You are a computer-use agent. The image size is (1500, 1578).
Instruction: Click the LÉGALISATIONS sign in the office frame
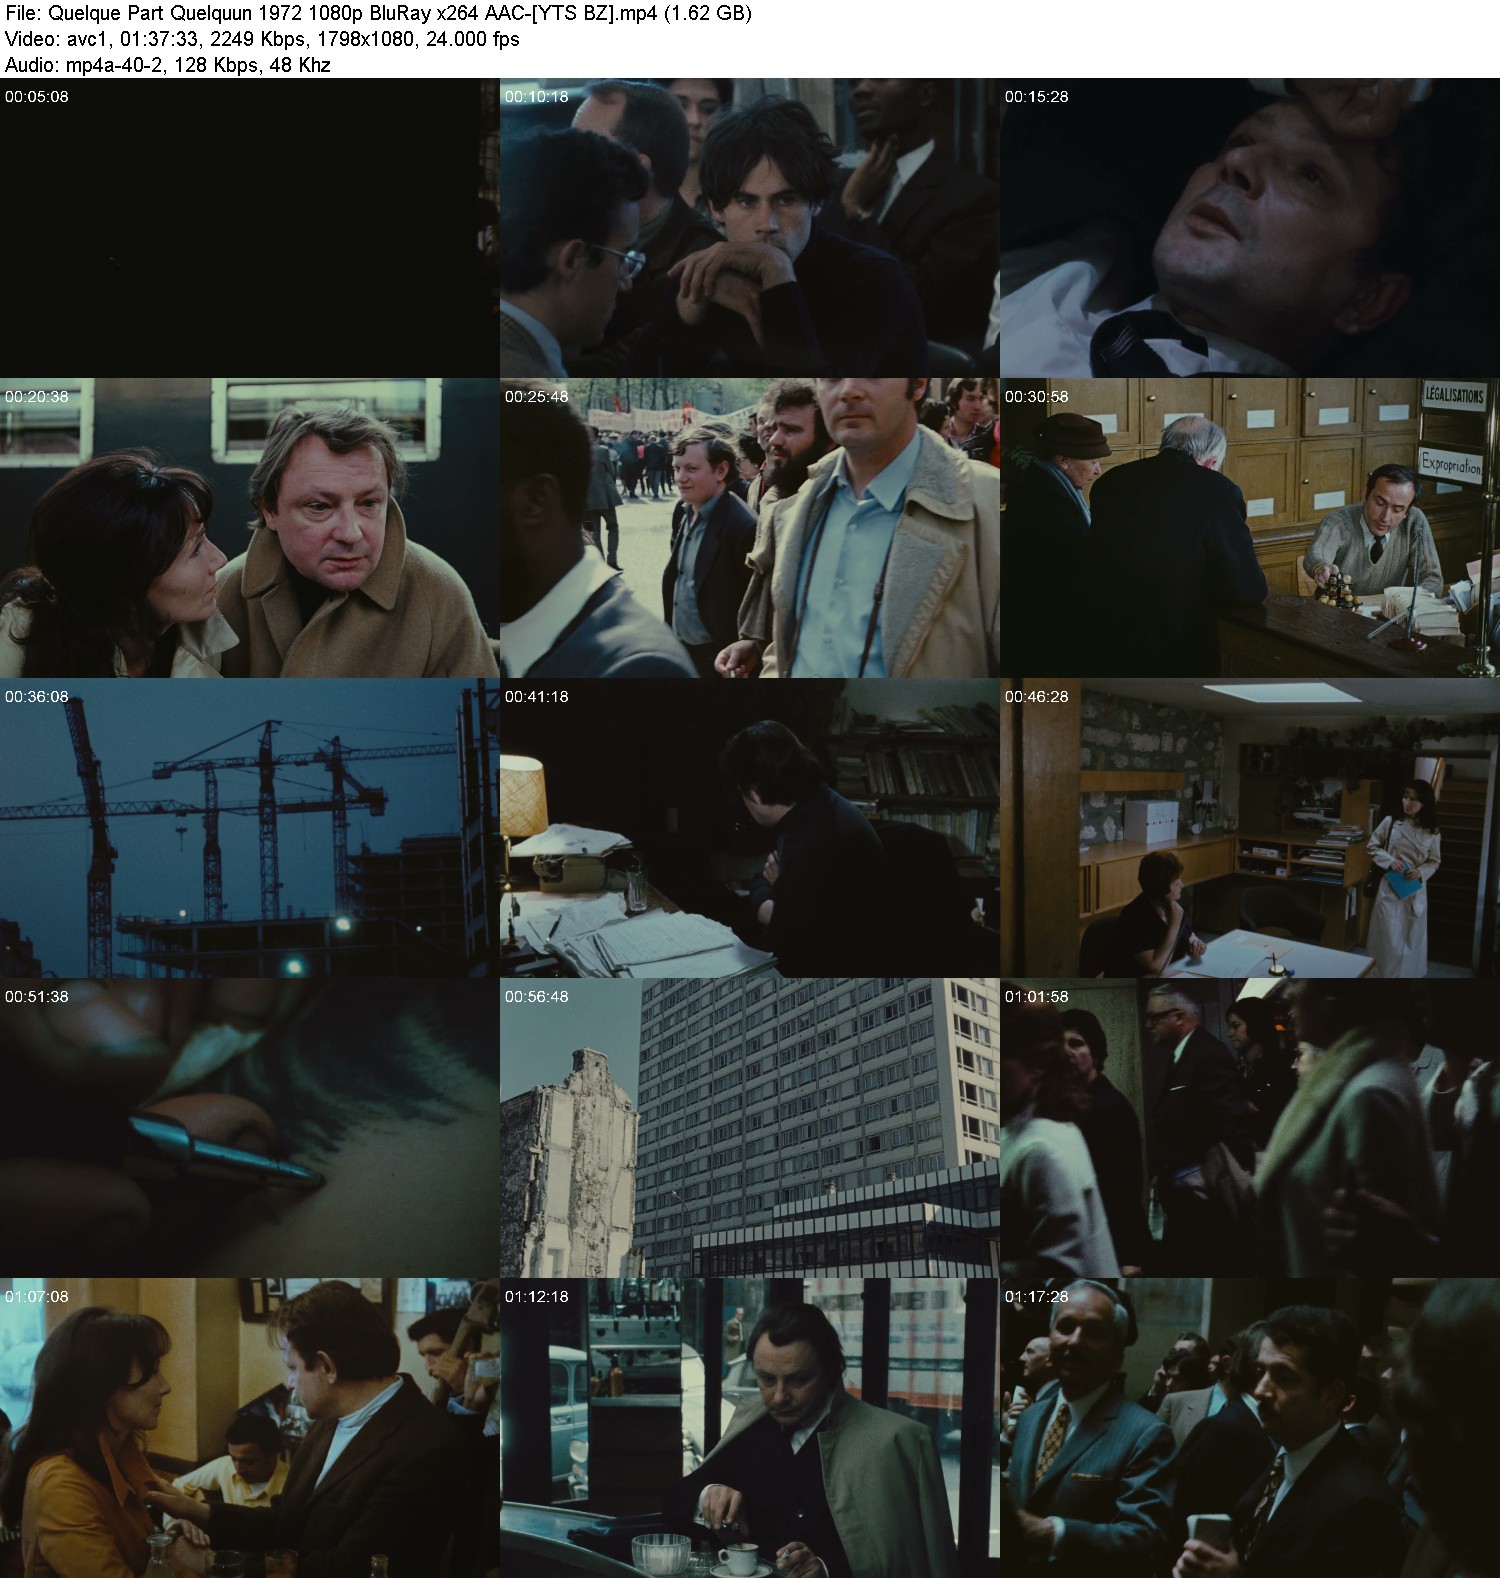[1454, 396]
